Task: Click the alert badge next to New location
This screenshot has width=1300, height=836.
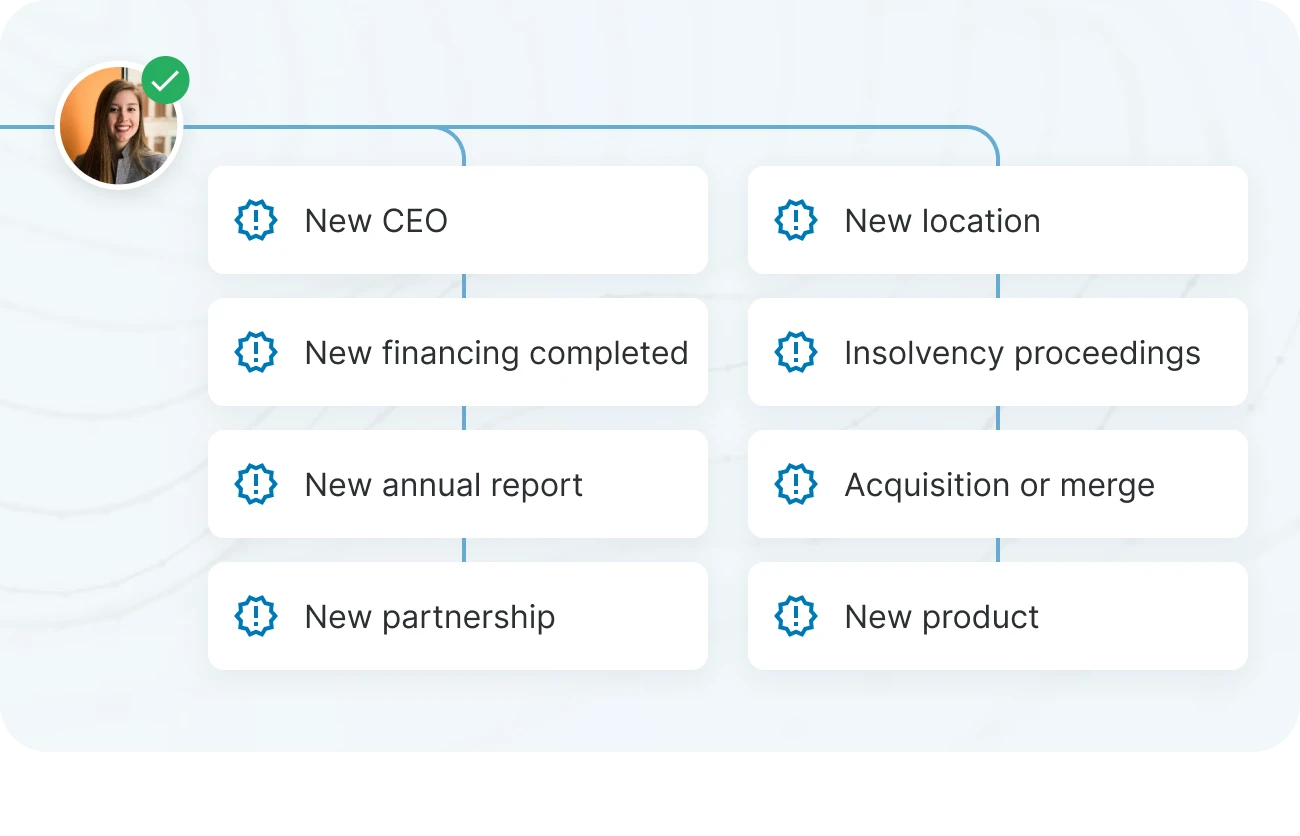Action: coord(796,220)
